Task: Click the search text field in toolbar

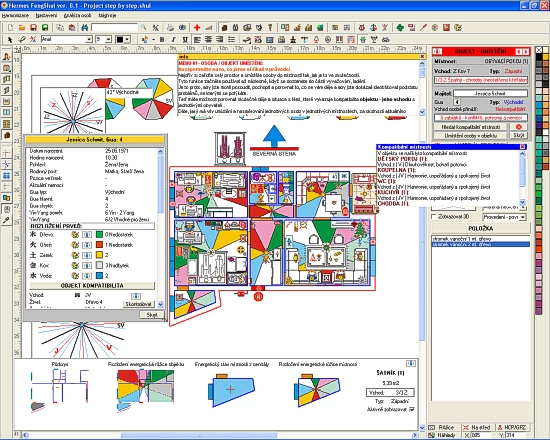Action: click(x=114, y=27)
